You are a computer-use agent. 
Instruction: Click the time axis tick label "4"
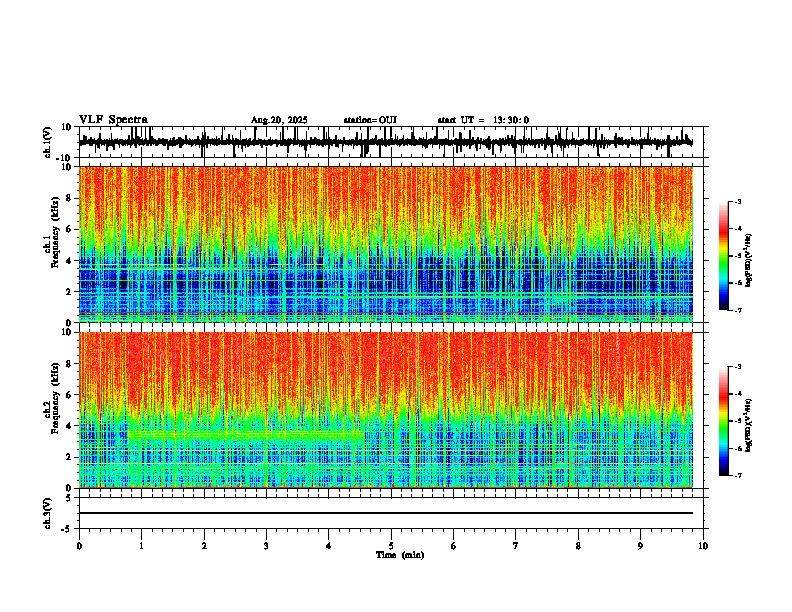[x=329, y=546]
